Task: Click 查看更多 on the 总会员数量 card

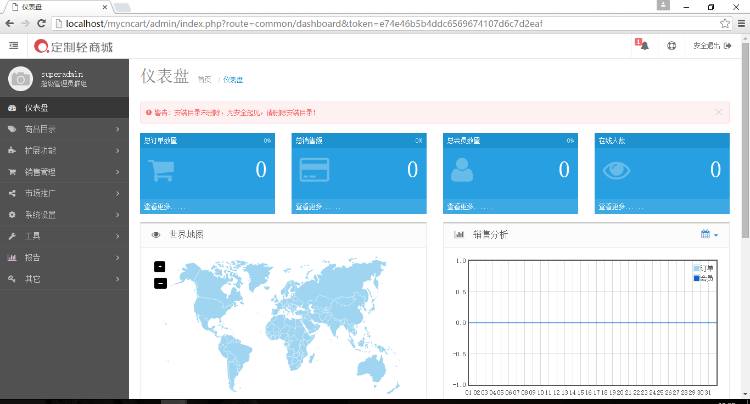Action: tap(469, 207)
